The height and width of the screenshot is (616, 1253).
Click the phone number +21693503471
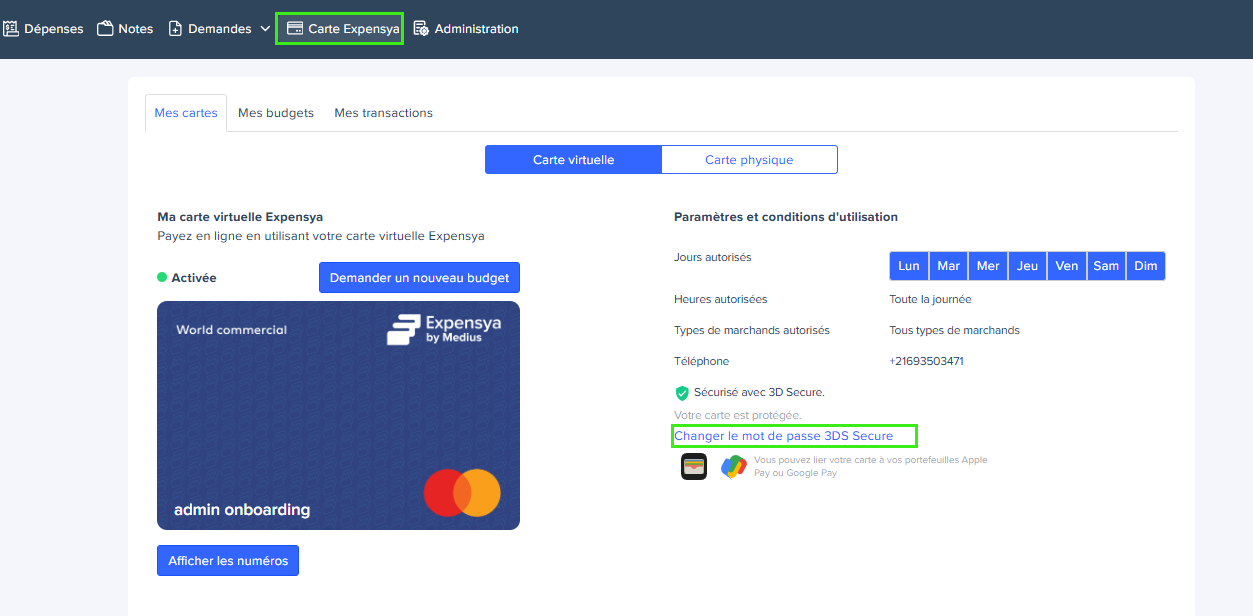tap(927, 361)
